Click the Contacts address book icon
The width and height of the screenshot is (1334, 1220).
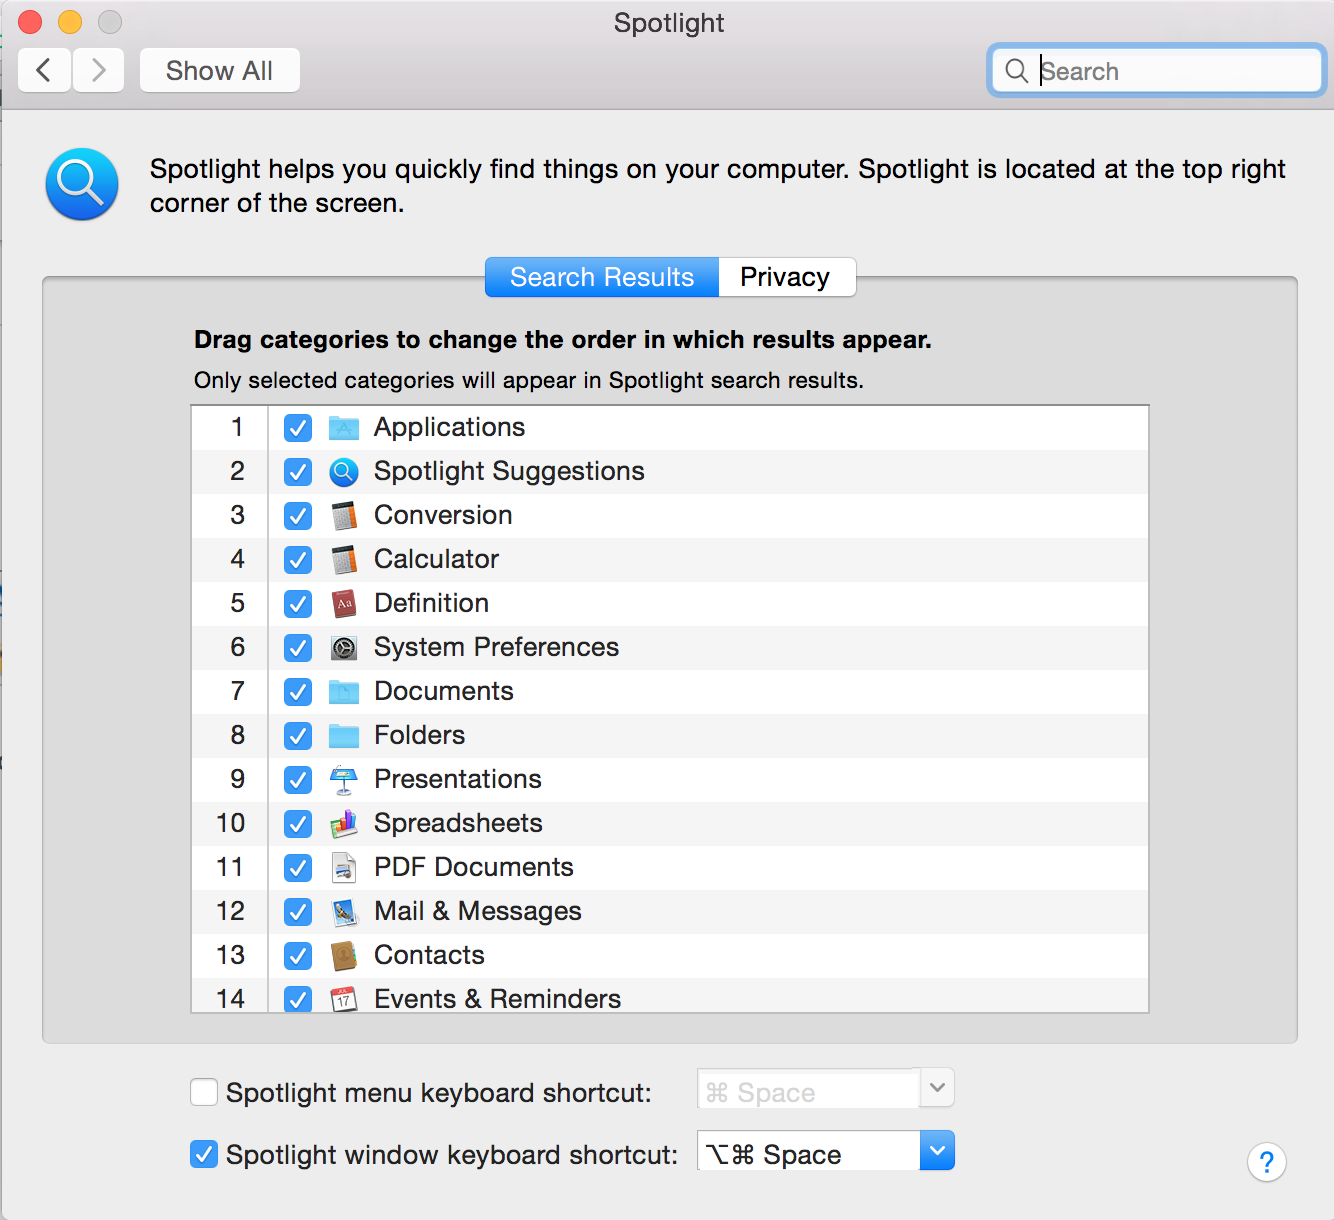344,956
